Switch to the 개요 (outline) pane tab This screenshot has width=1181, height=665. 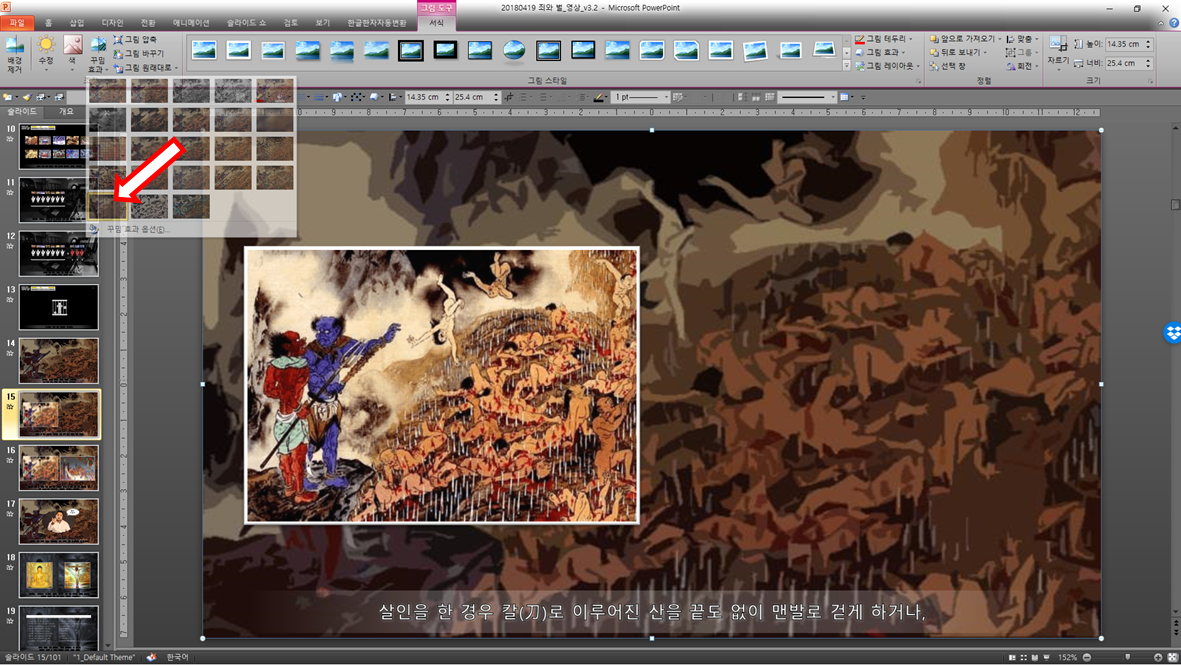[66, 111]
